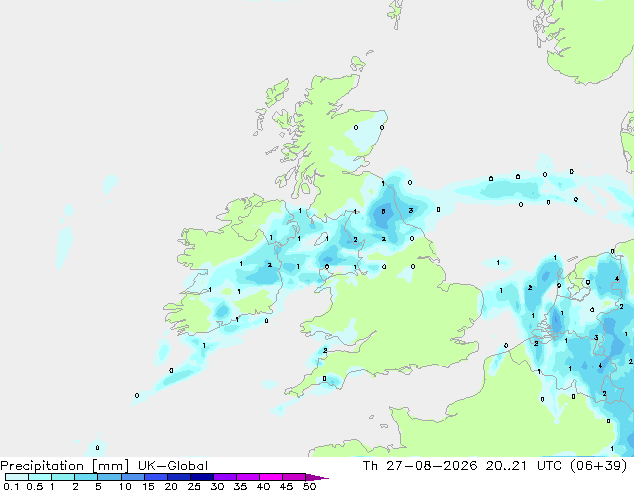
Task: Click the legend label '0.5'
Action: tap(34, 486)
